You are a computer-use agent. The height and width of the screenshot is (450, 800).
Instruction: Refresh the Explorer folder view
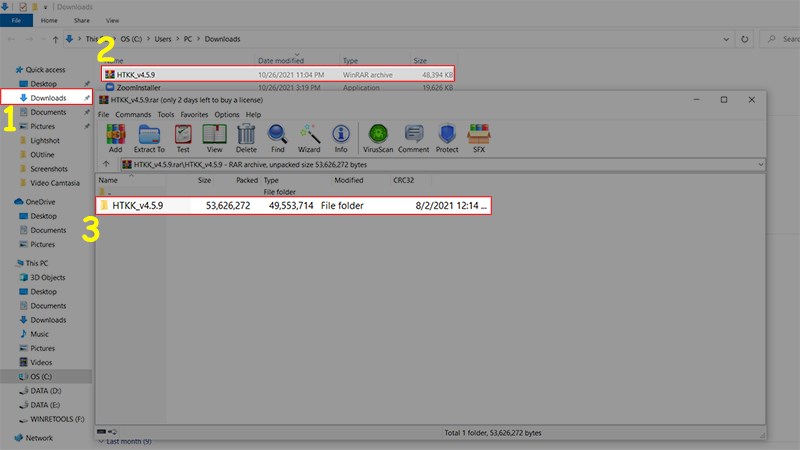[x=744, y=39]
